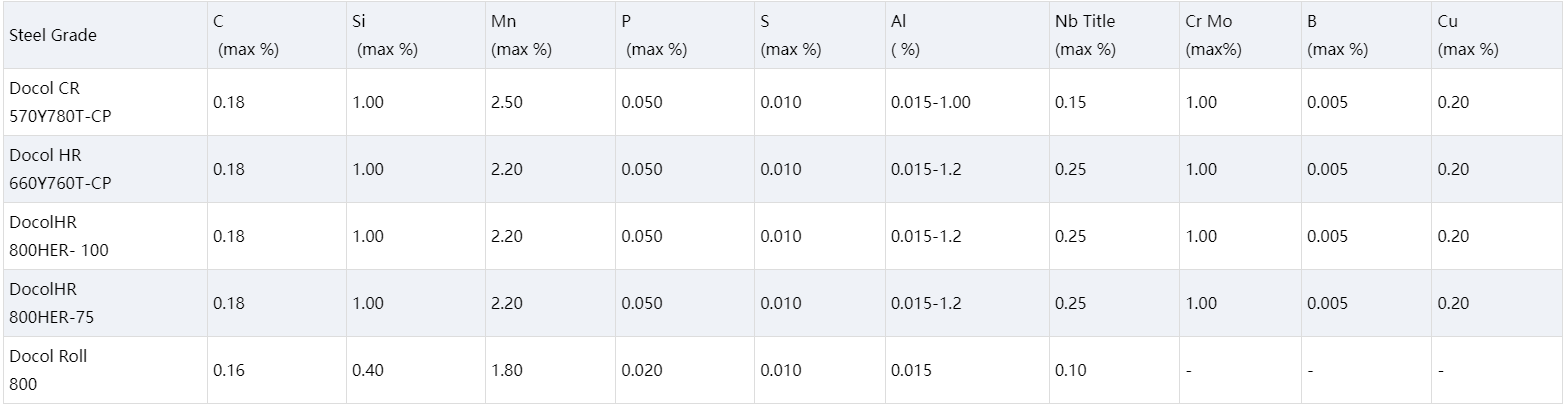This screenshot has width=1566, height=408.
Task: Click the DocolHR 800HER- 100 grade name
Action: (x=59, y=236)
